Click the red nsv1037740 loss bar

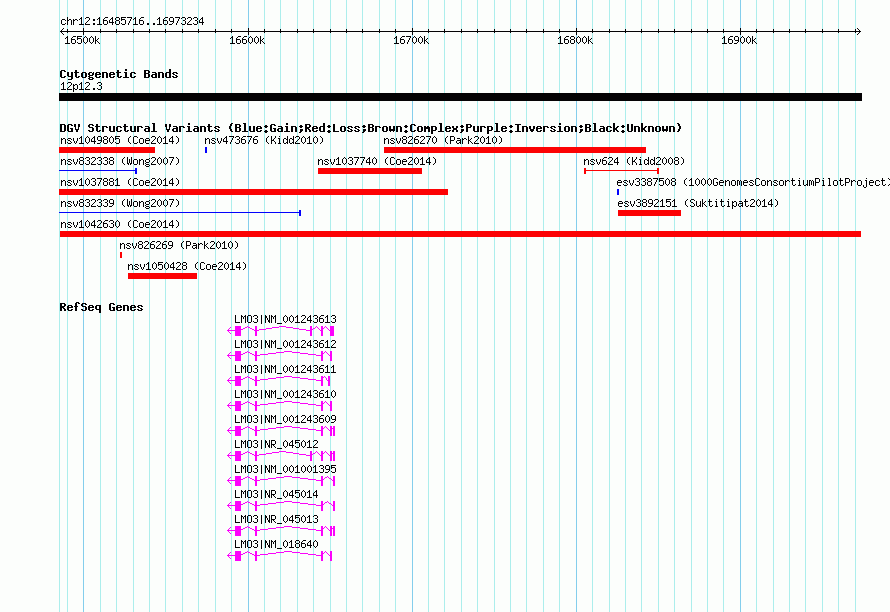(x=370, y=171)
